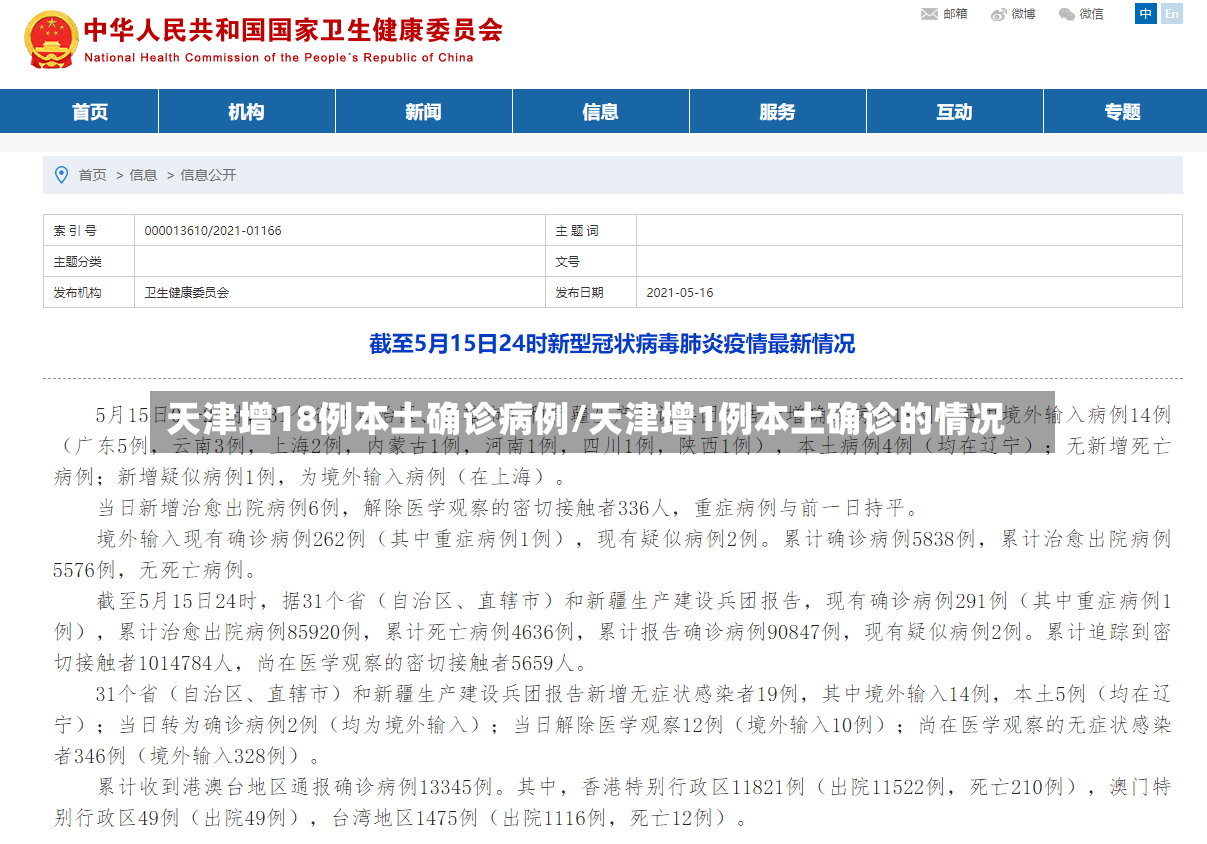Click the National Health Commission English title
This screenshot has height=844, width=1207.
click(279, 57)
